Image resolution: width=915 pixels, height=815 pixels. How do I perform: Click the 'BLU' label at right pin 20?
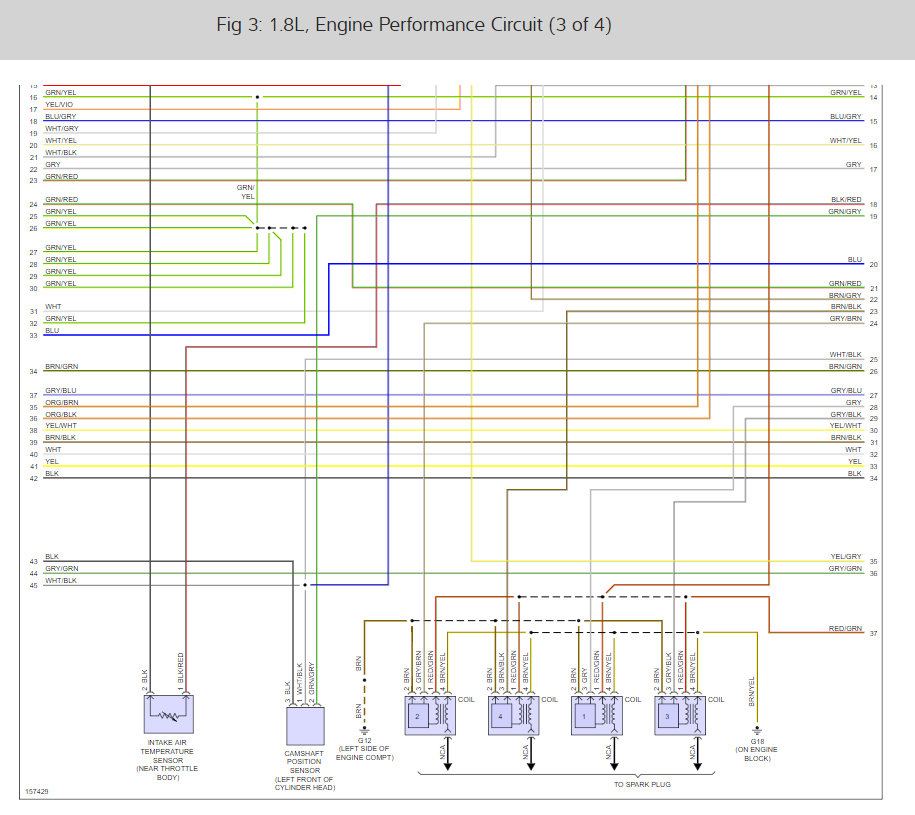854,260
